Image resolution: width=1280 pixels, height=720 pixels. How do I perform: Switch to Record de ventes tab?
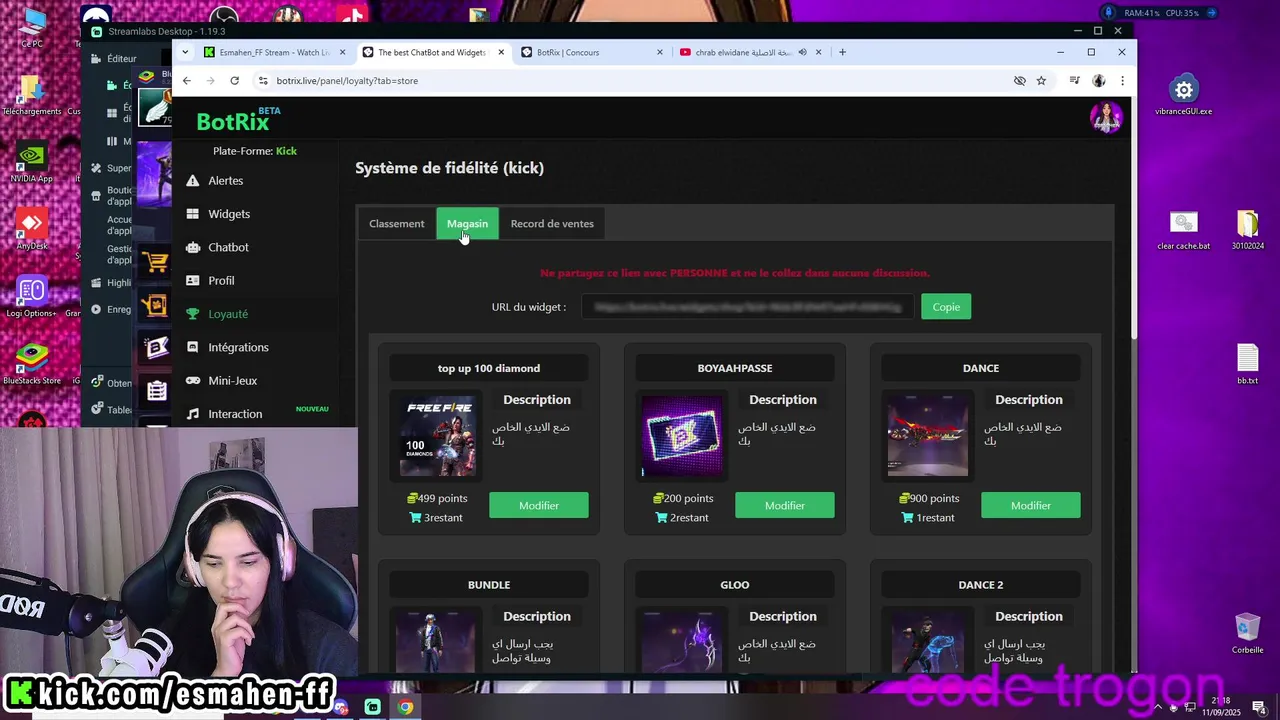click(552, 224)
